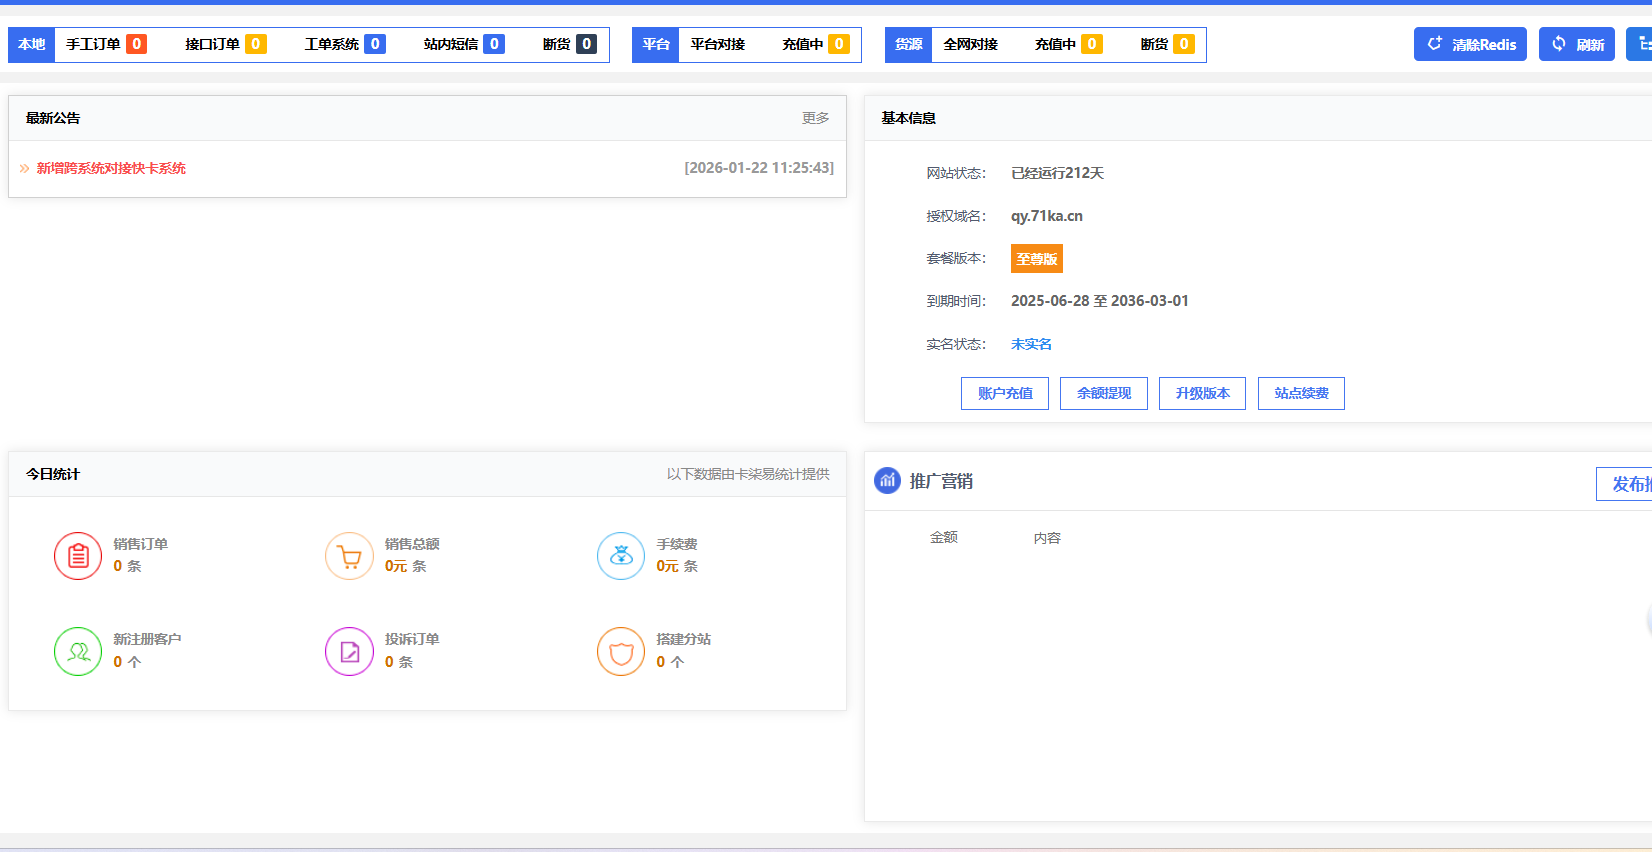
Task: Select 平台对接 in the platform group
Action: [717, 44]
